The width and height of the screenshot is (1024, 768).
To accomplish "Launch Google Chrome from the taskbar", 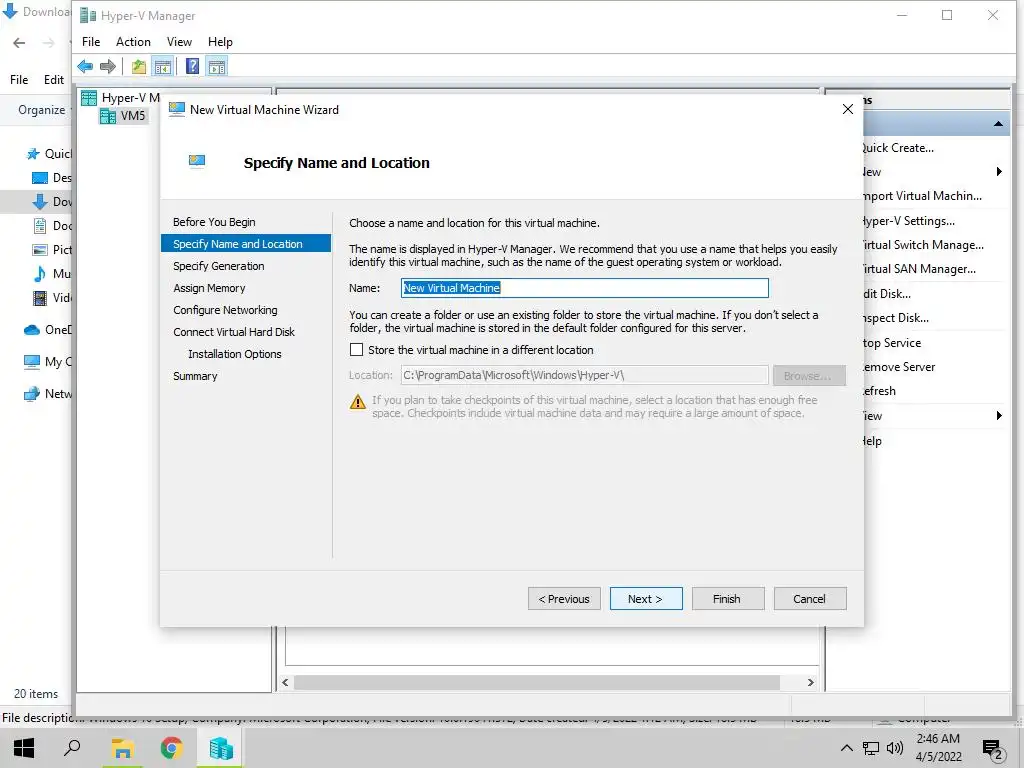I will pos(172,748).
